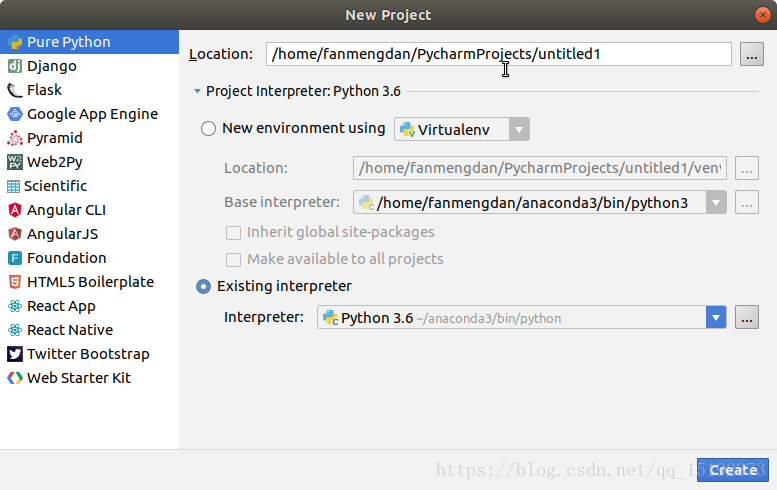This screenshot has height=490, width=777.
Task: Click the Twitter Bootstrap icon
Action: point(15,354)
